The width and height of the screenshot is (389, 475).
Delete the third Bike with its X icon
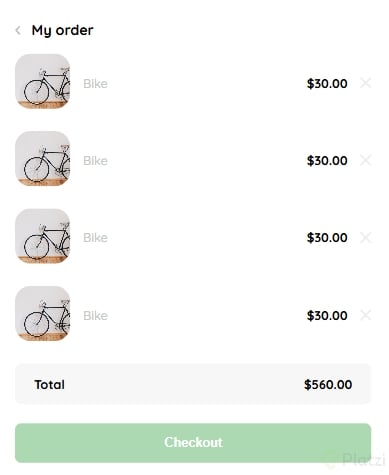click(x=366, y=238)
